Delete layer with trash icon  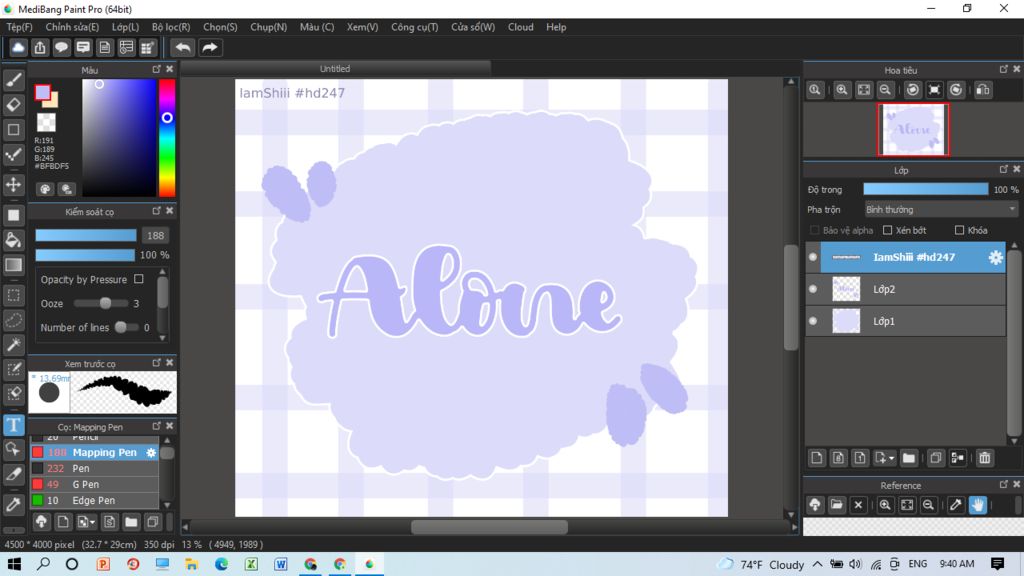tap(985, 458)
